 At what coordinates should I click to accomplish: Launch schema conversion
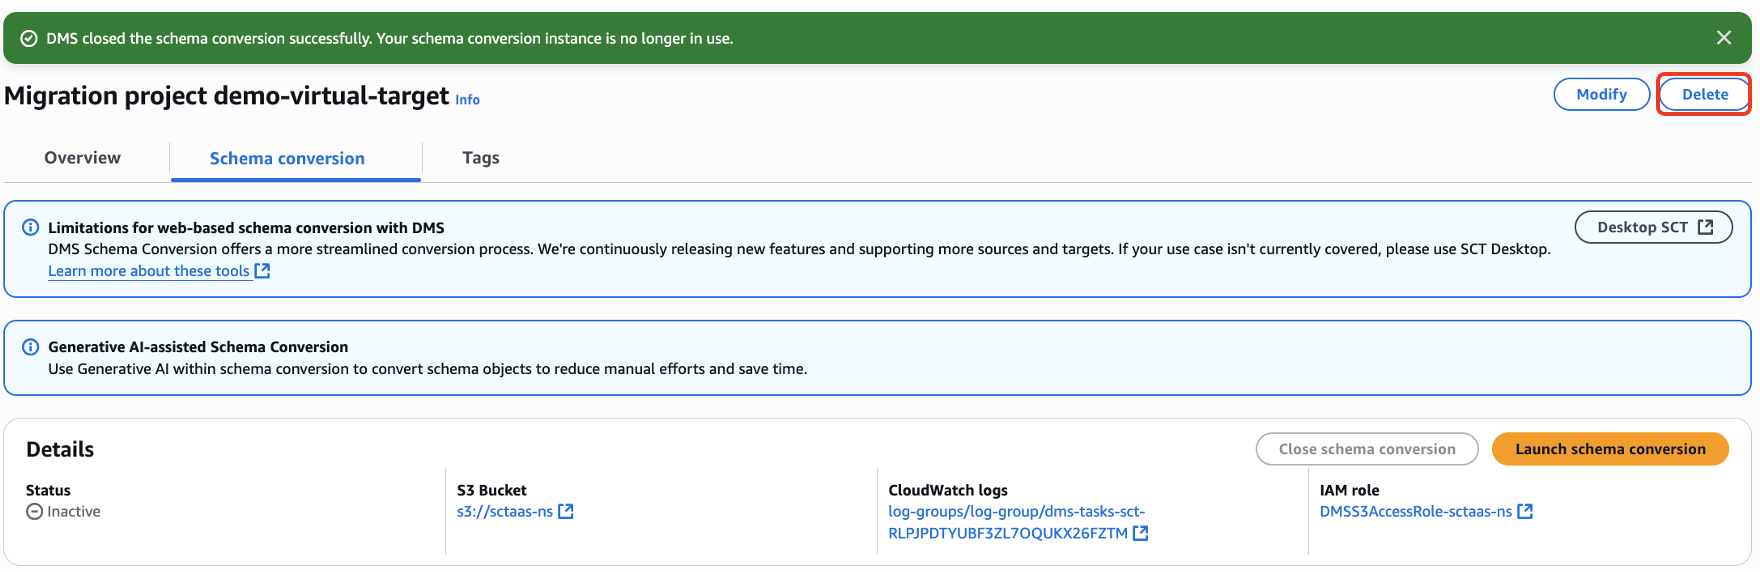[x=1609, y=449]
